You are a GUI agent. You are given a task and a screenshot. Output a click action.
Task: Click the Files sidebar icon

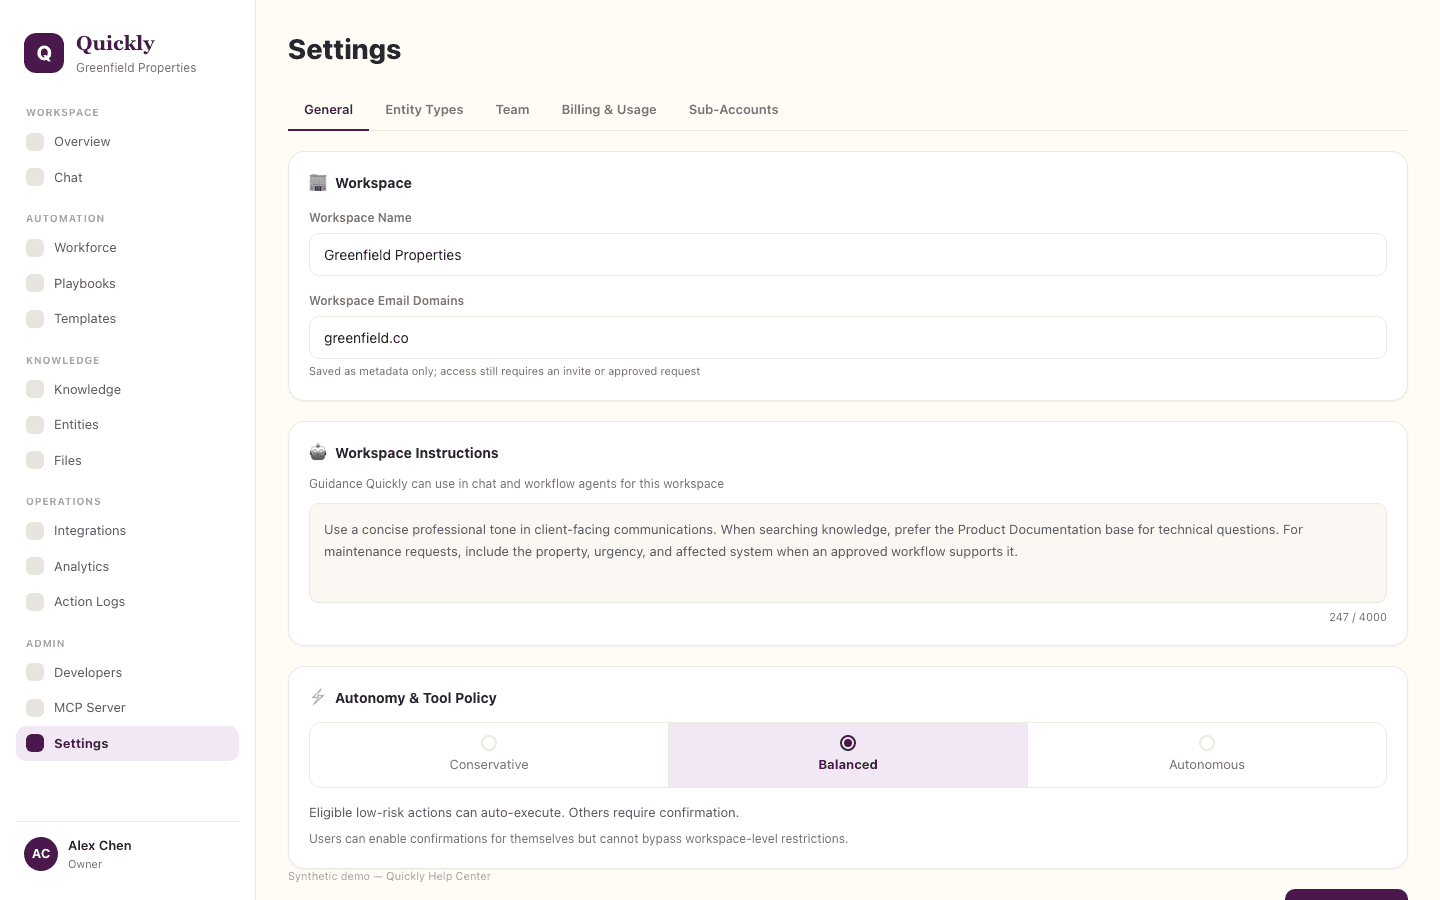(x=35, y=460)
